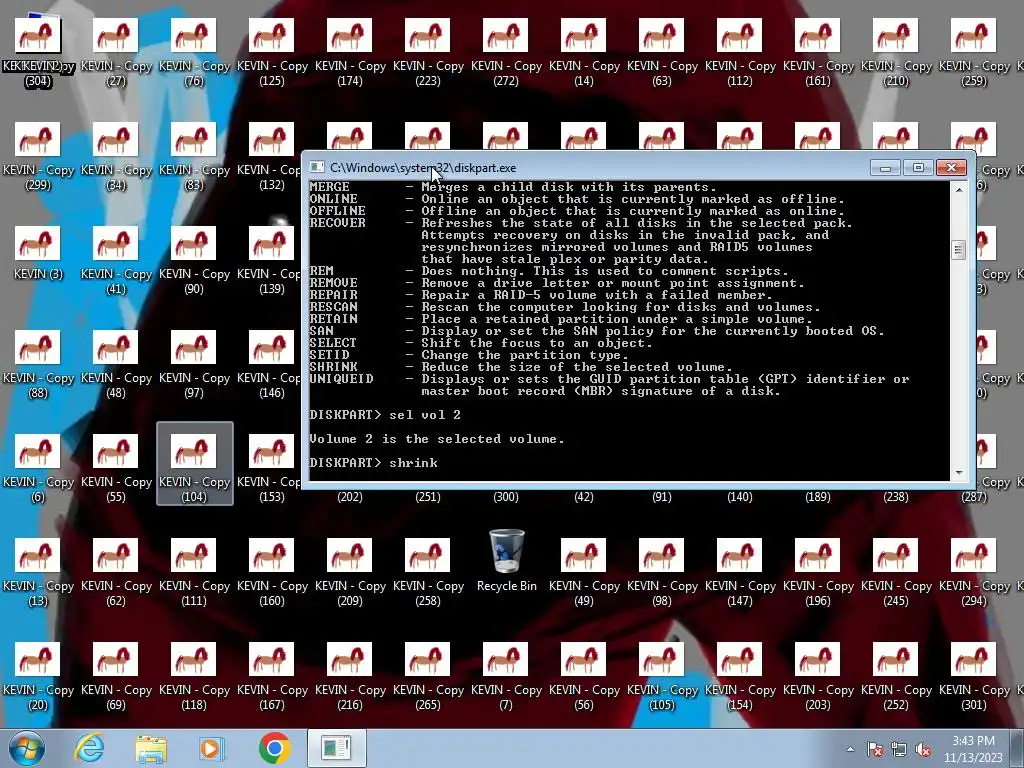Open Windows Explorer from the taskbar
The image size is (1024, 768).
(x=151, y=748)
